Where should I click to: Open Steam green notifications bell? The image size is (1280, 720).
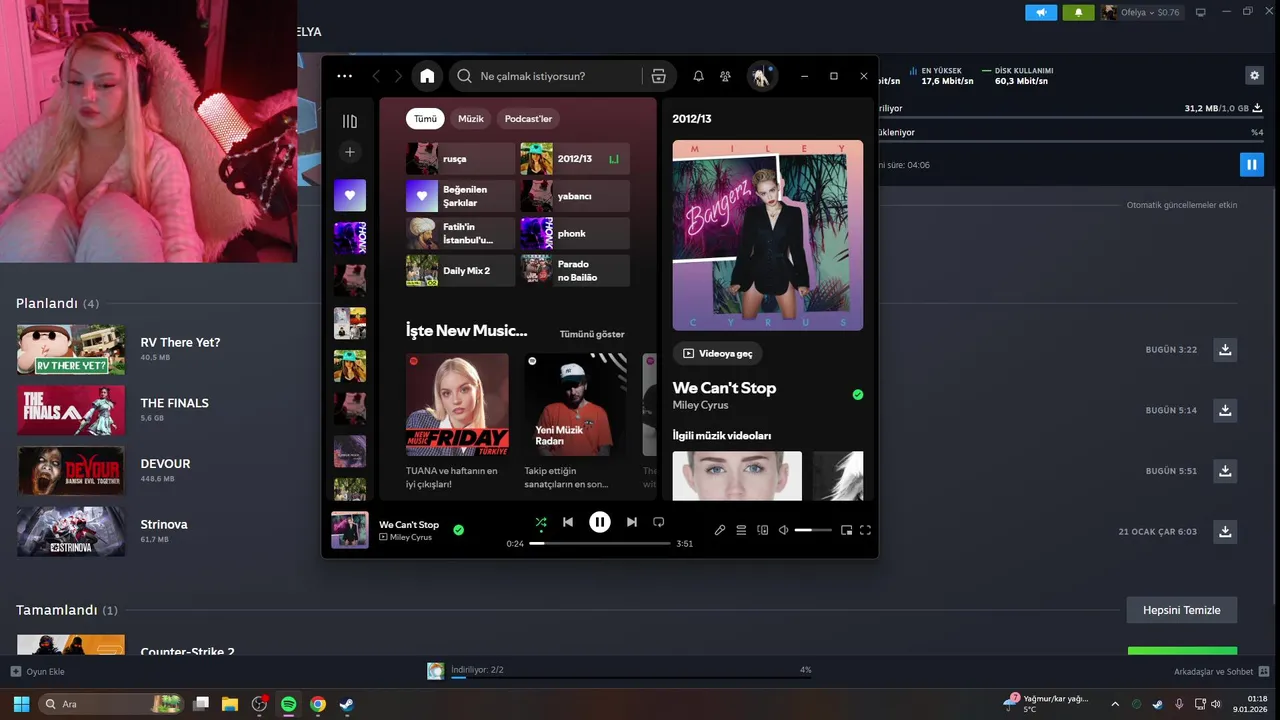click(x=1078, y=12)
